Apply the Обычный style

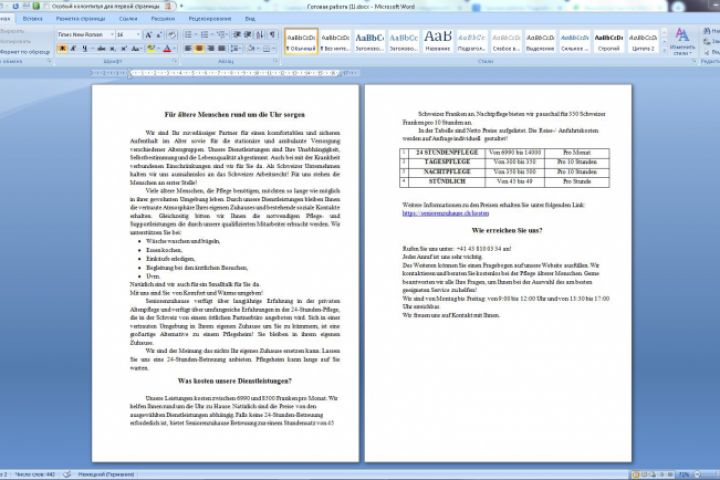301,41
